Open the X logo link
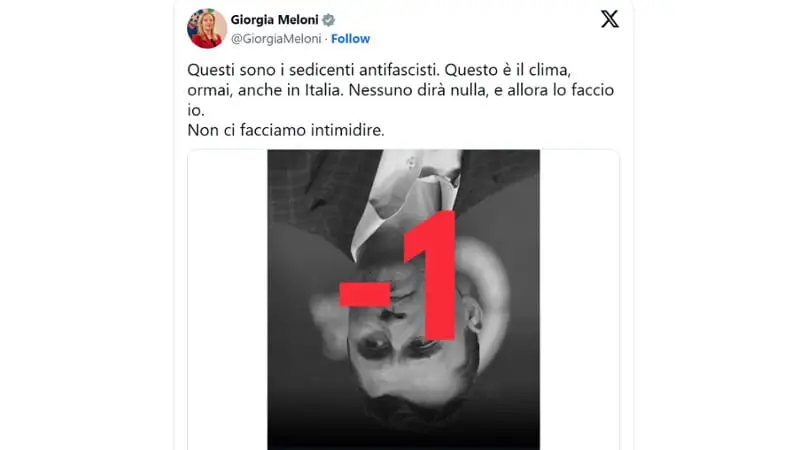Viewport: 800px width, 450px height. pyautogui.click(x=609, y=19)
